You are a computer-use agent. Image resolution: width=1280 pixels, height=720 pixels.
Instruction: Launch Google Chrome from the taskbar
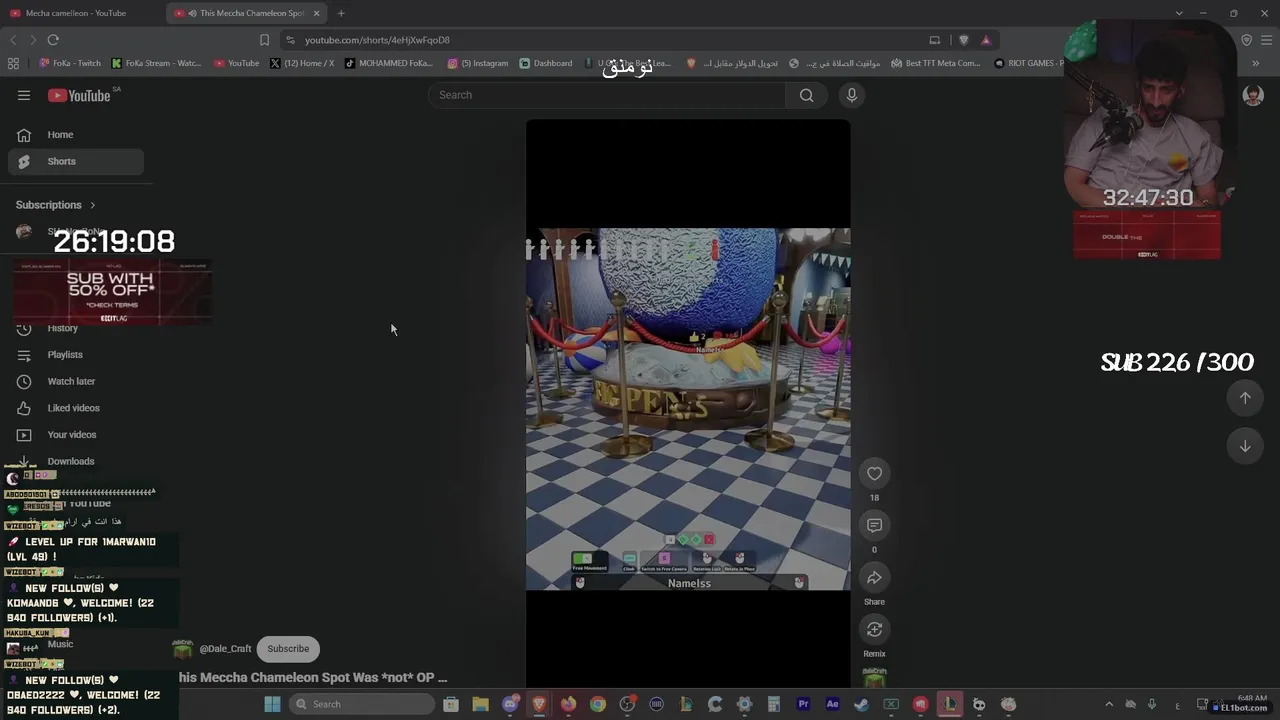(x=598, y=704)
